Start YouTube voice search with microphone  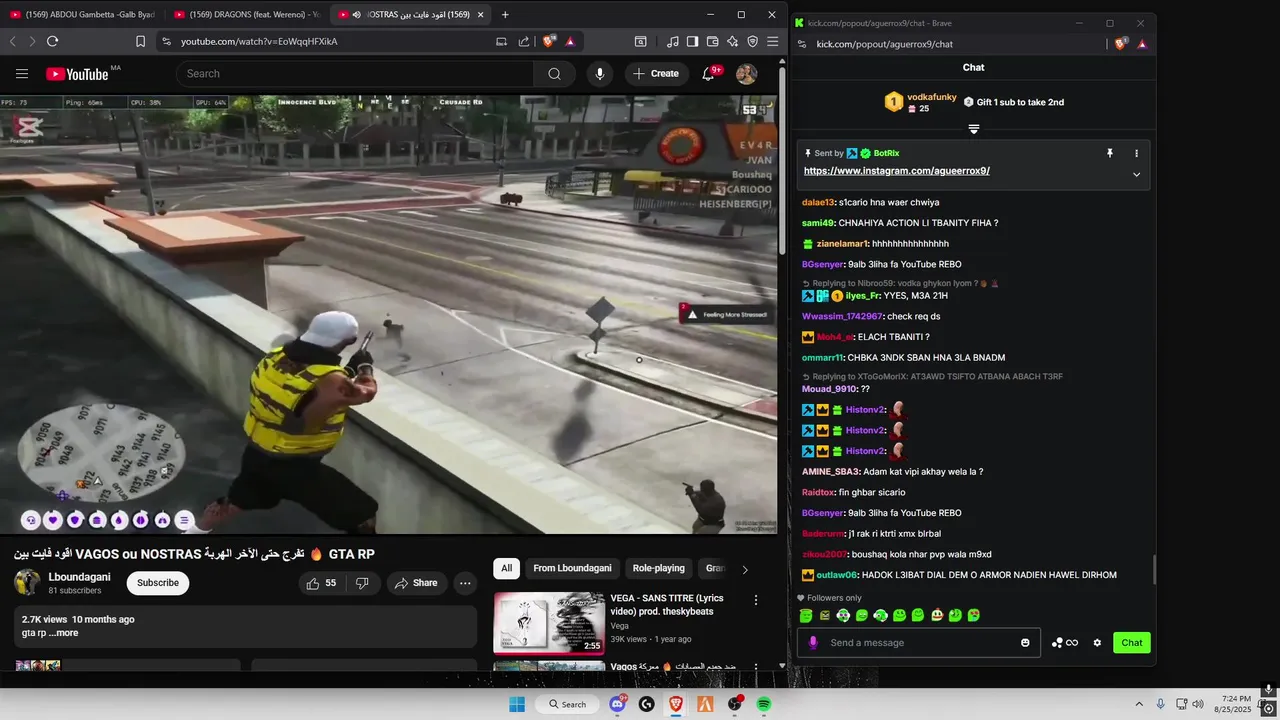[600, 74]
